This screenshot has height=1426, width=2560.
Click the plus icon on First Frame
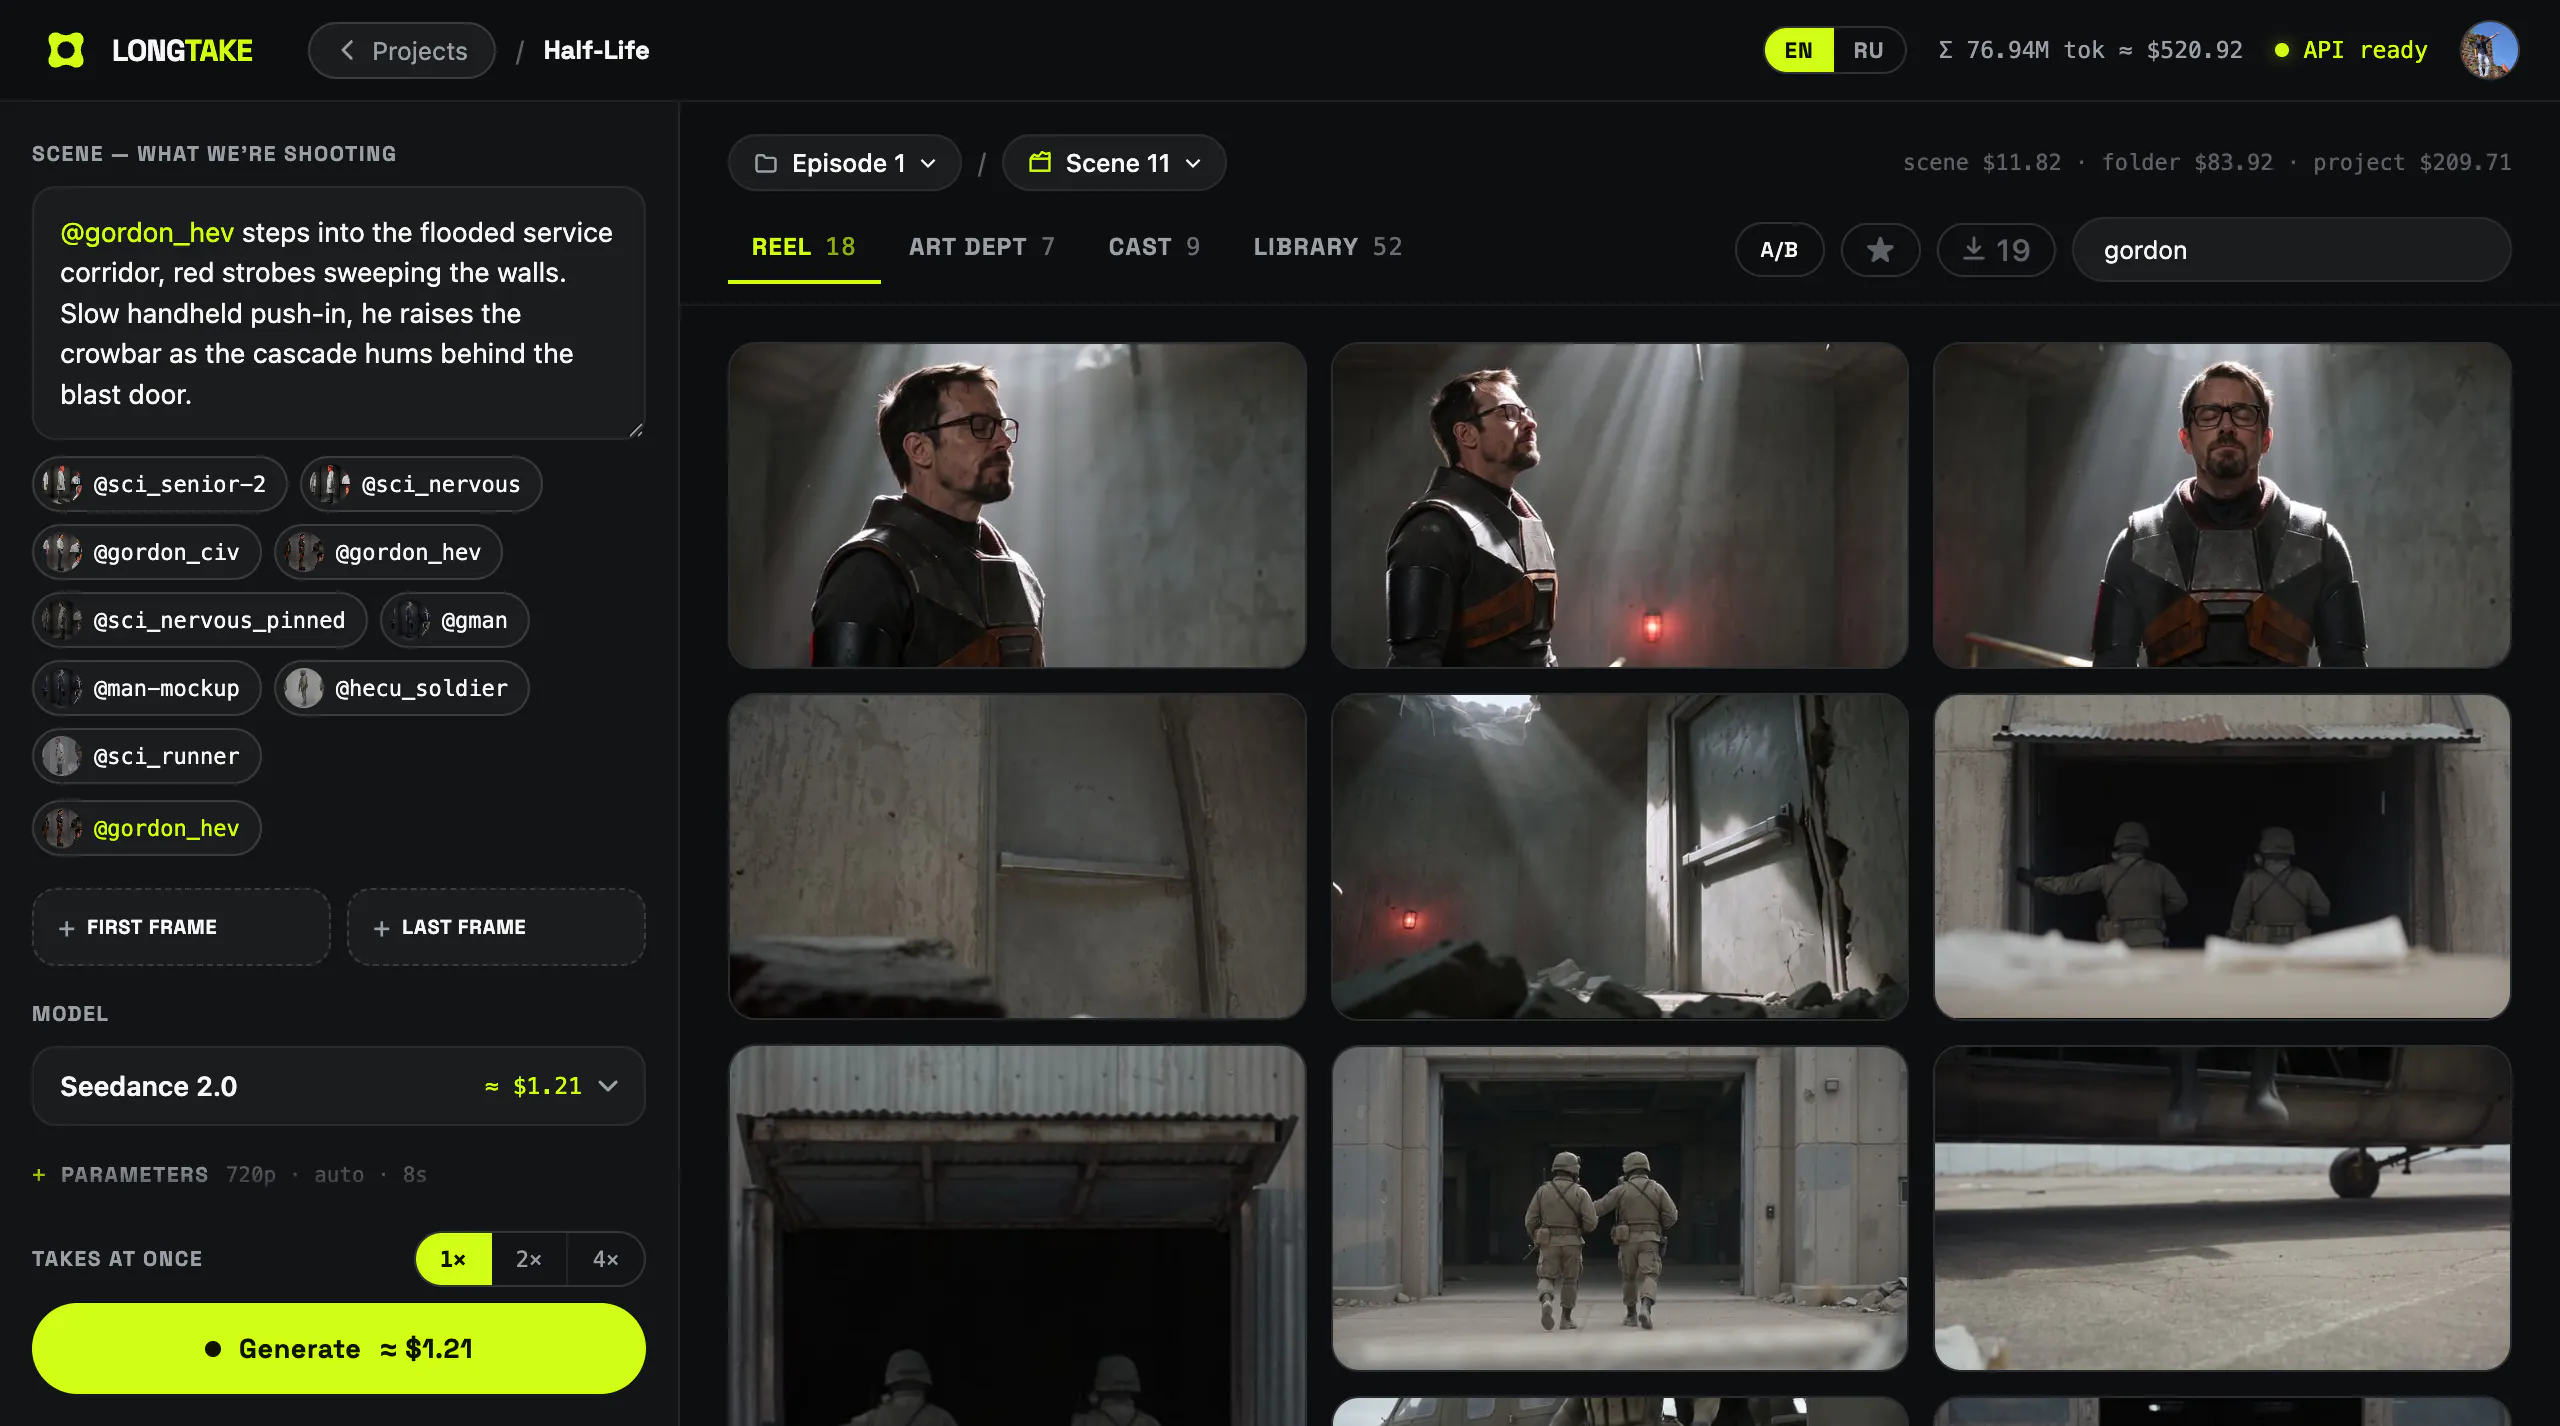point(67,928)
